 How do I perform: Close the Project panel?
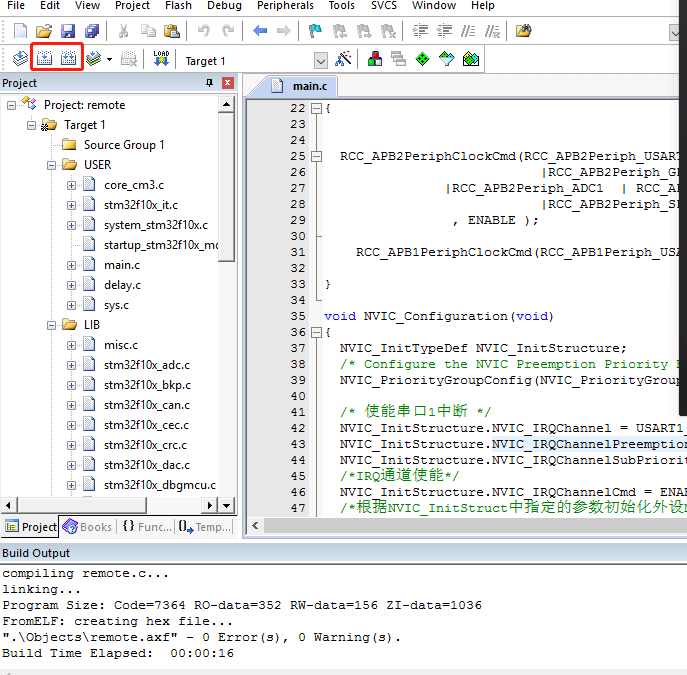[x=228, y=83]
